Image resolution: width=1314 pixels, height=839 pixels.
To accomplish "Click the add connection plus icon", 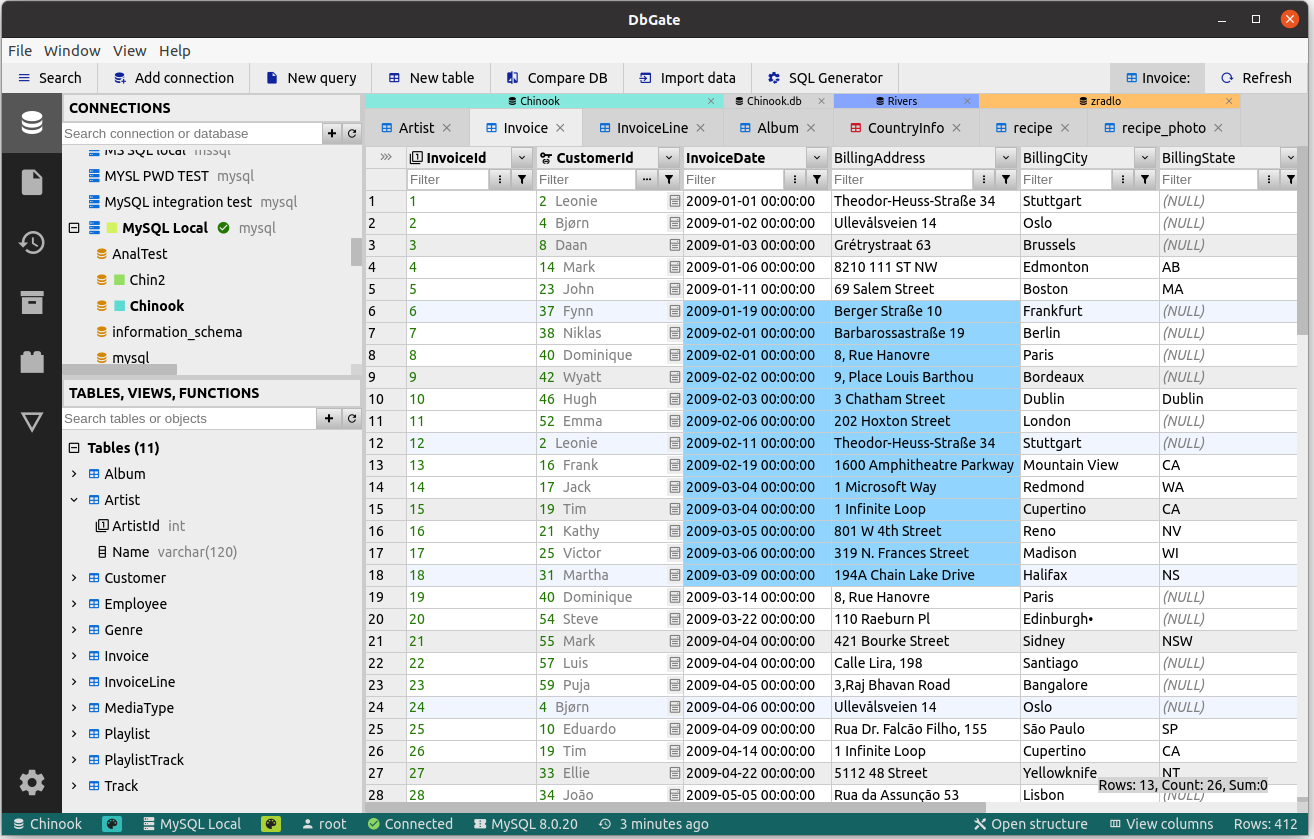I will click(332, 133).
